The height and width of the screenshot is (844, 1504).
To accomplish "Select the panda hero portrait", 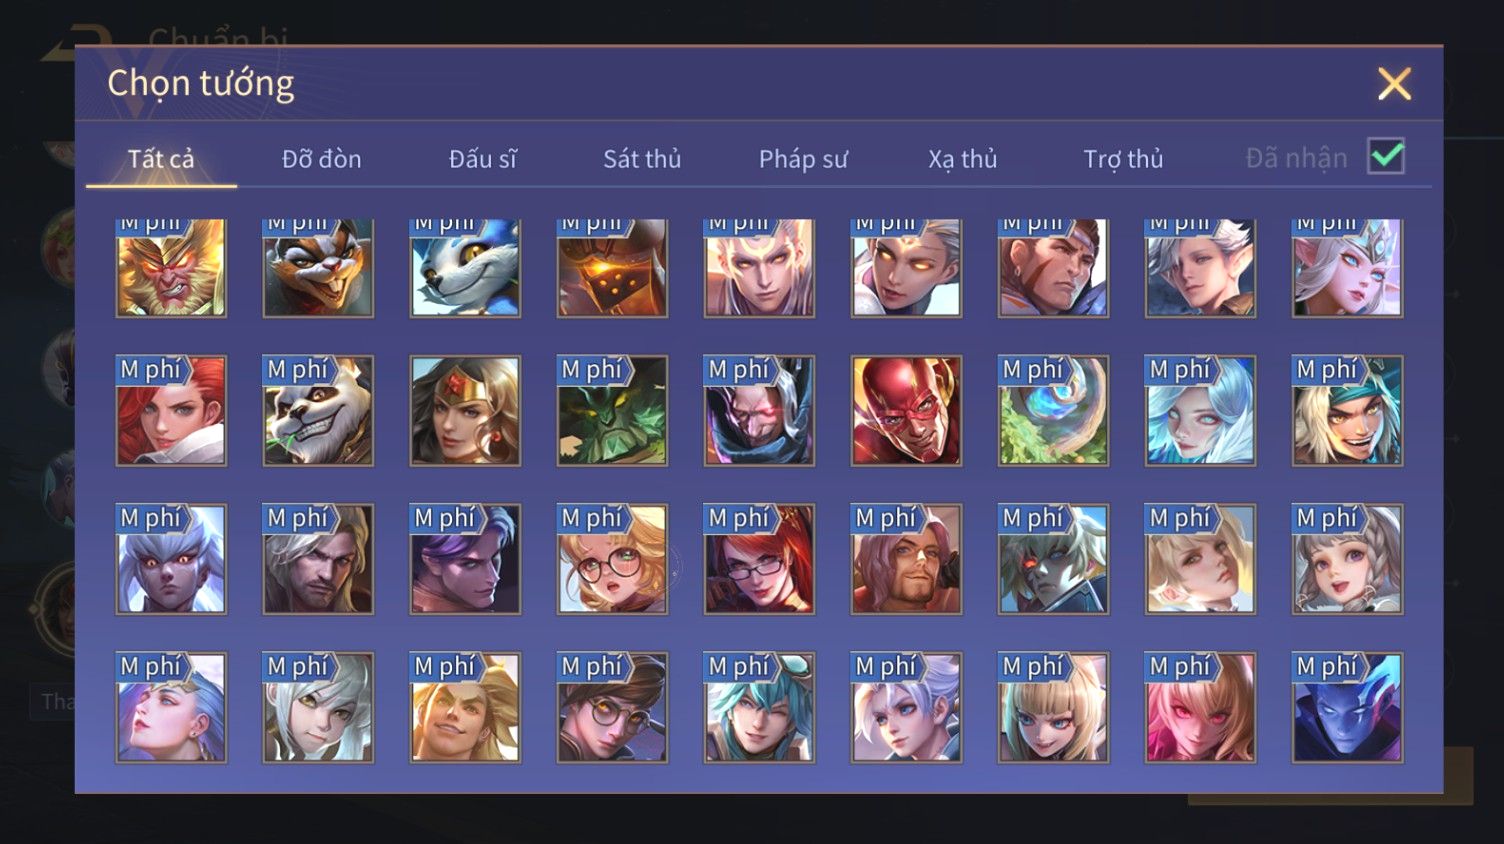I will point(318,411).
